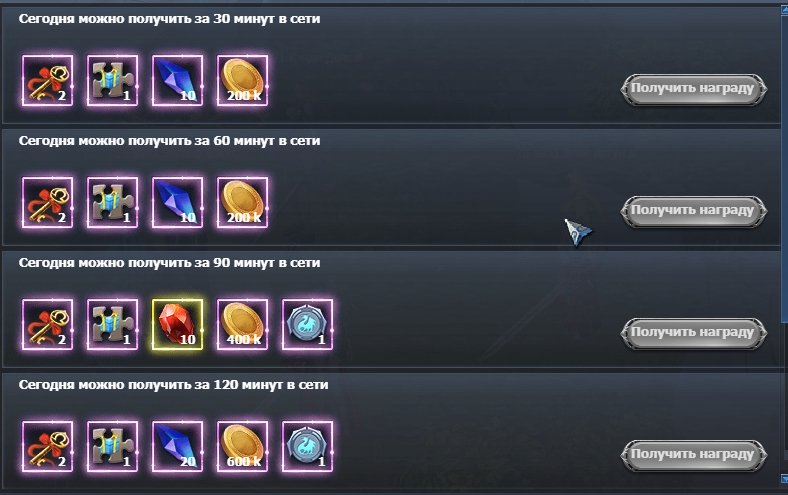The width and height of the screenshot is (788, 495).
Task: Click blue crystal in the 30-minute row
Action: [x=177, y=80]
